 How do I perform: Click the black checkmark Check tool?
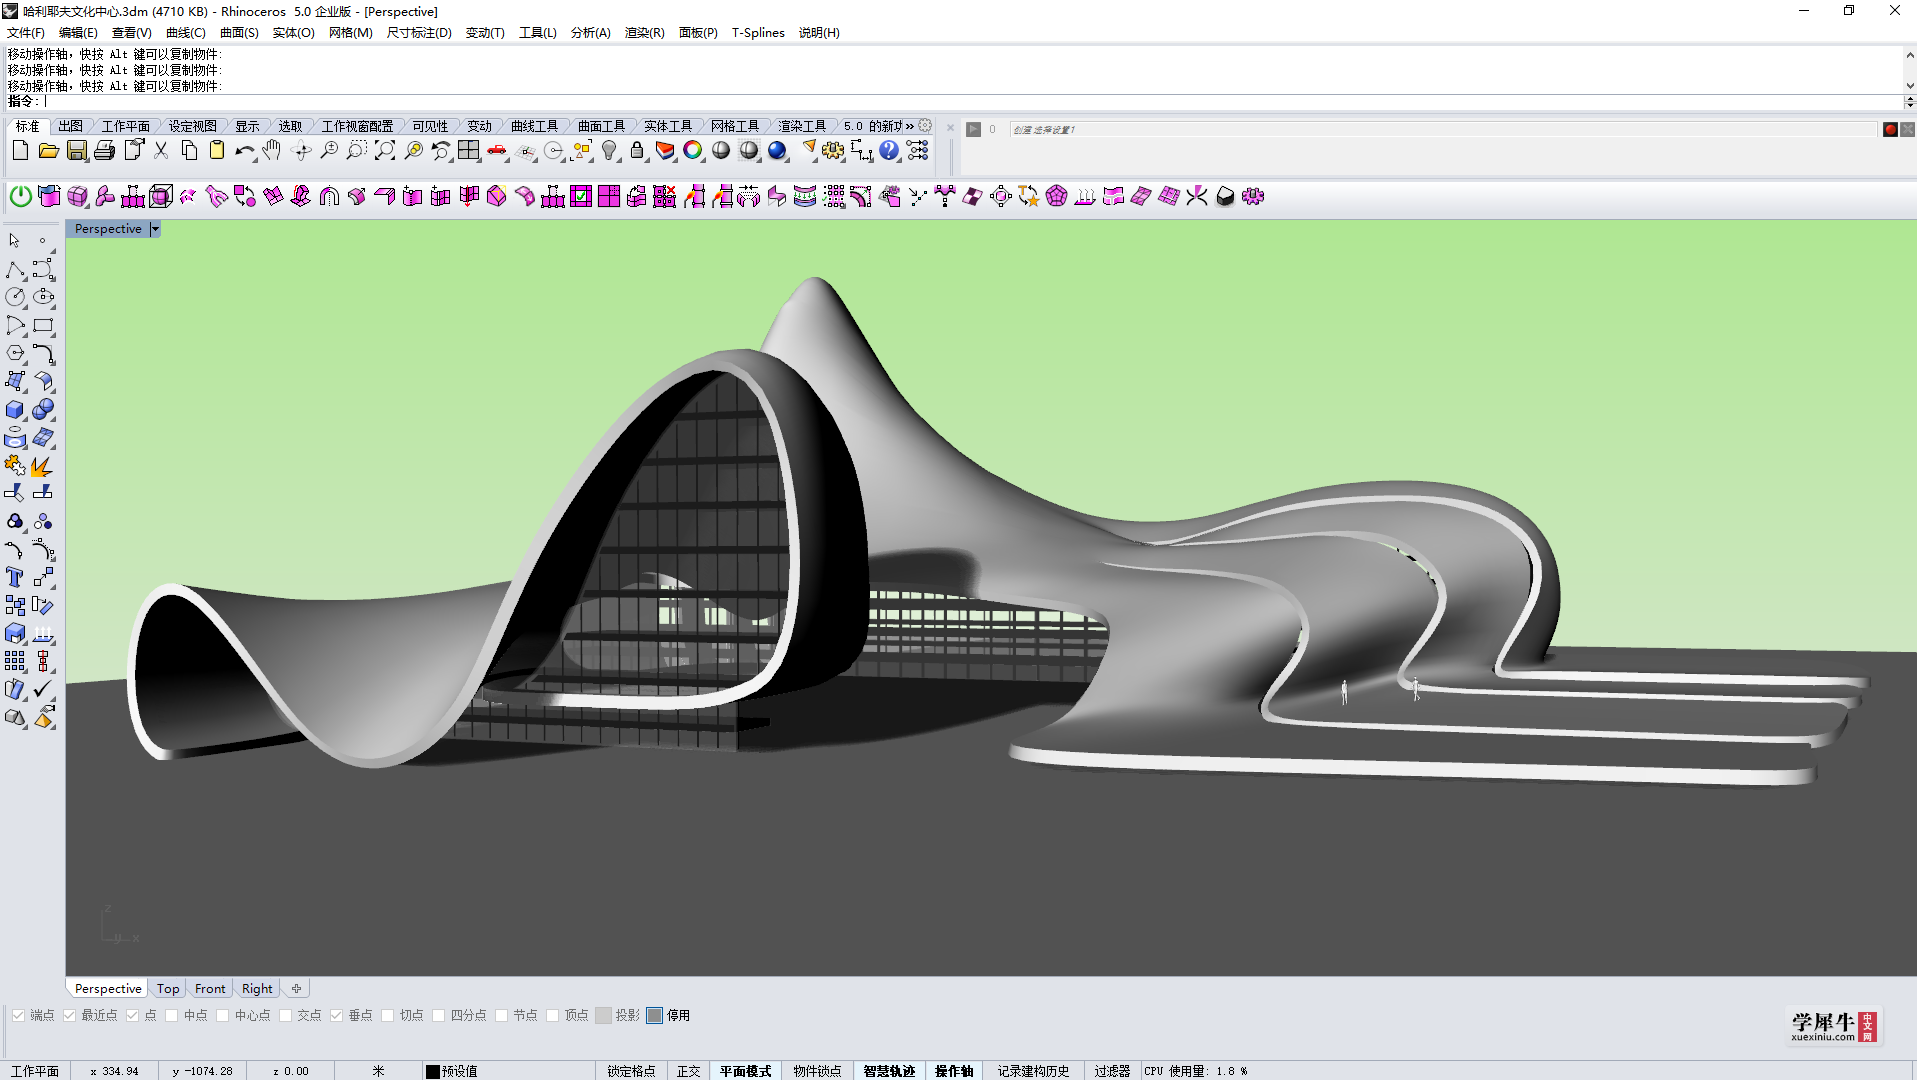tap(43, 689)
